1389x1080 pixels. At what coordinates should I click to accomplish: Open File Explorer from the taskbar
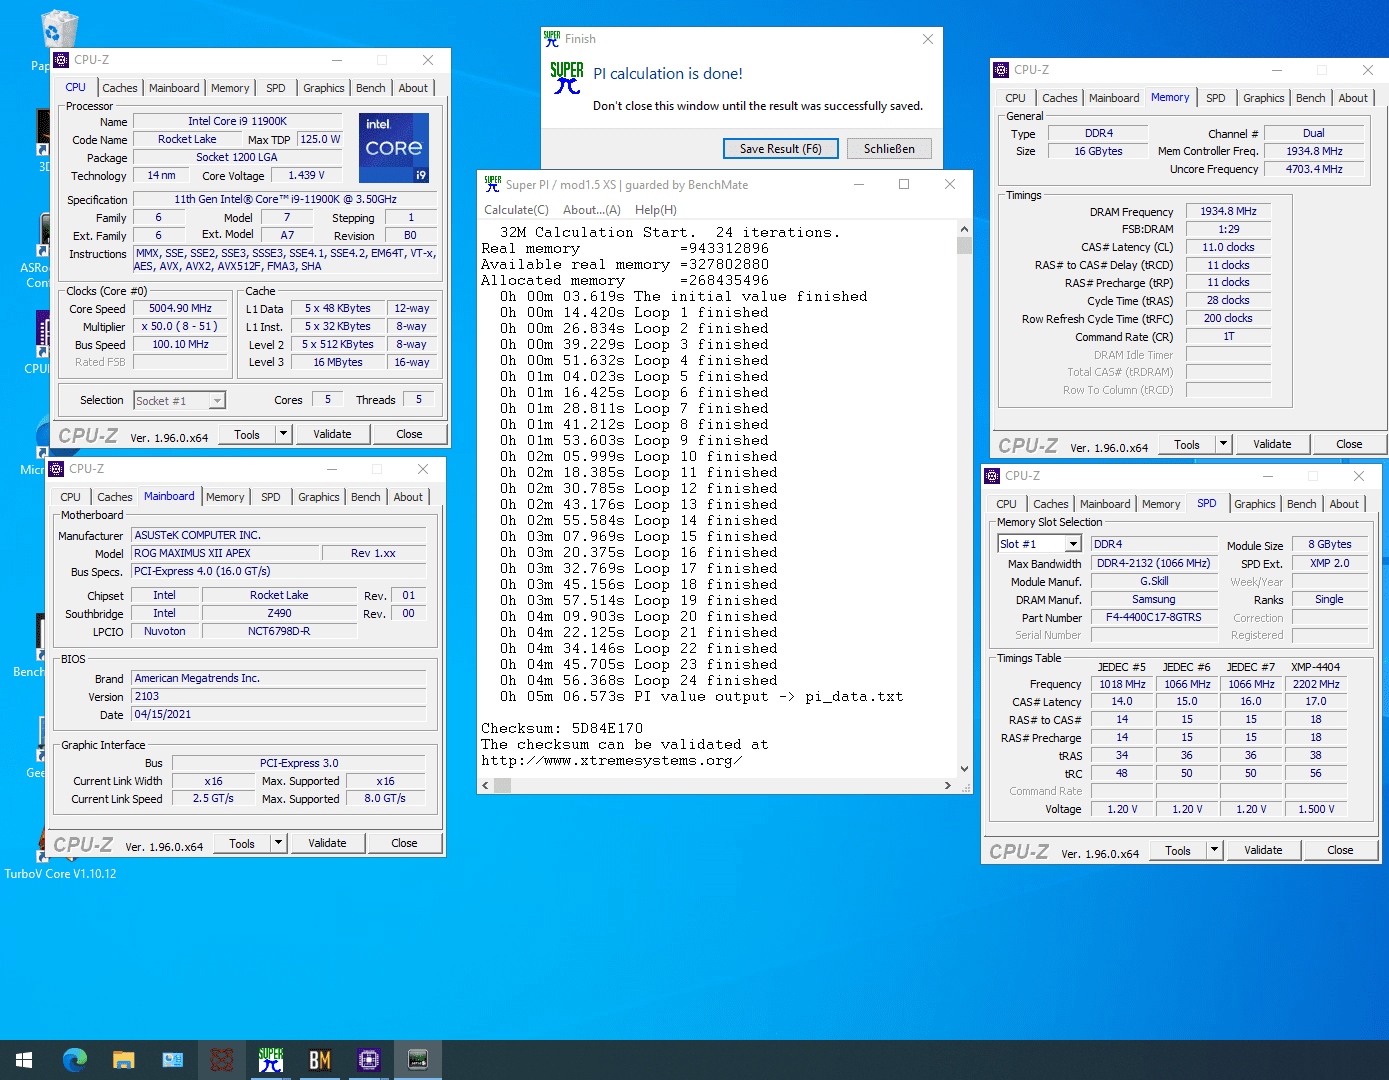(124, 1060)
